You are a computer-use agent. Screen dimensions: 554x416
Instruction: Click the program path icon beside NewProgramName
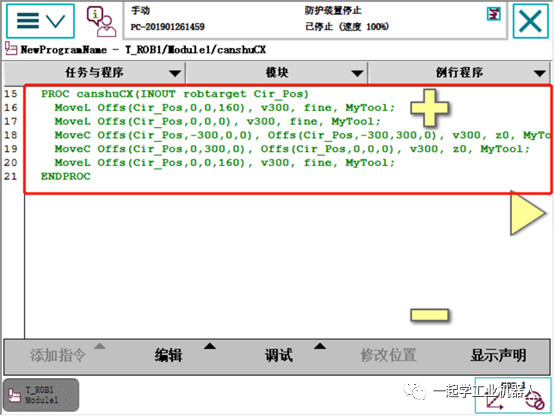(x=11, y=48)
